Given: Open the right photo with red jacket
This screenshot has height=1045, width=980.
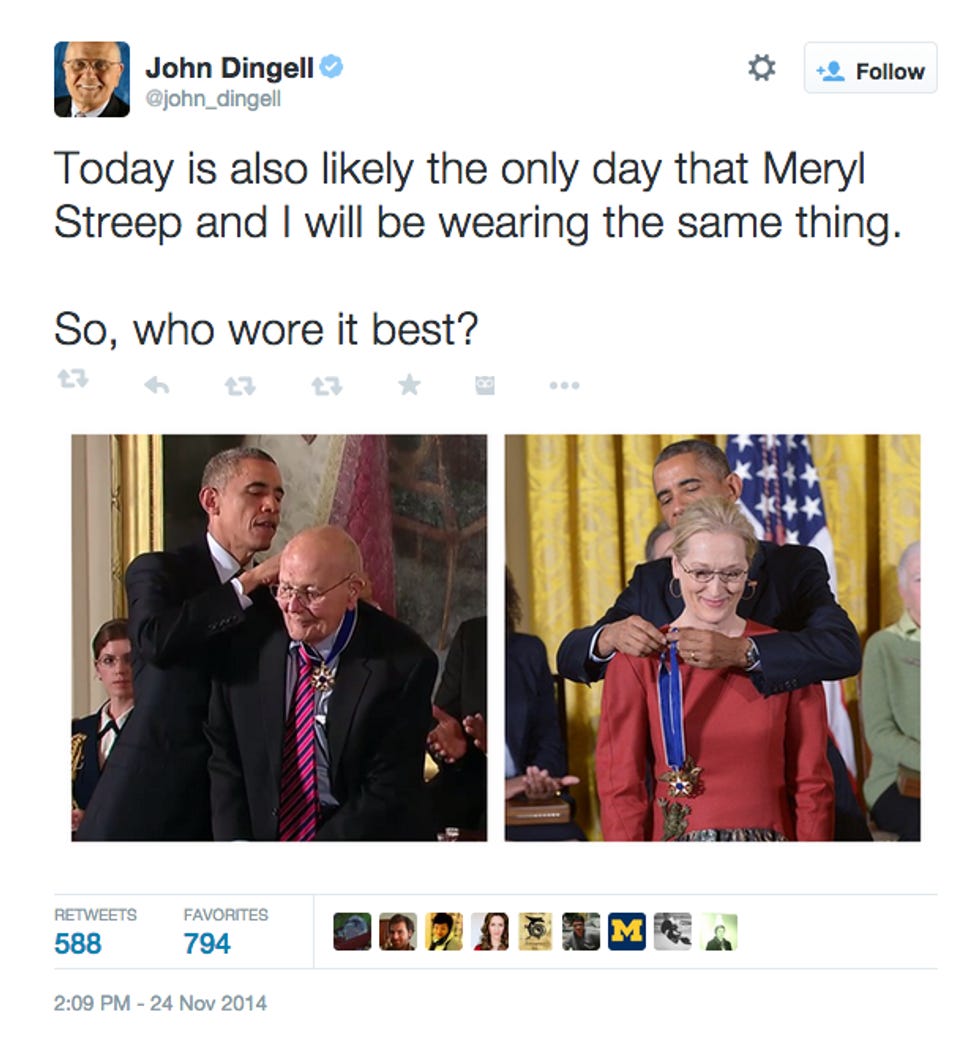Looking at the screenshot, I should (x=712, y=638).
